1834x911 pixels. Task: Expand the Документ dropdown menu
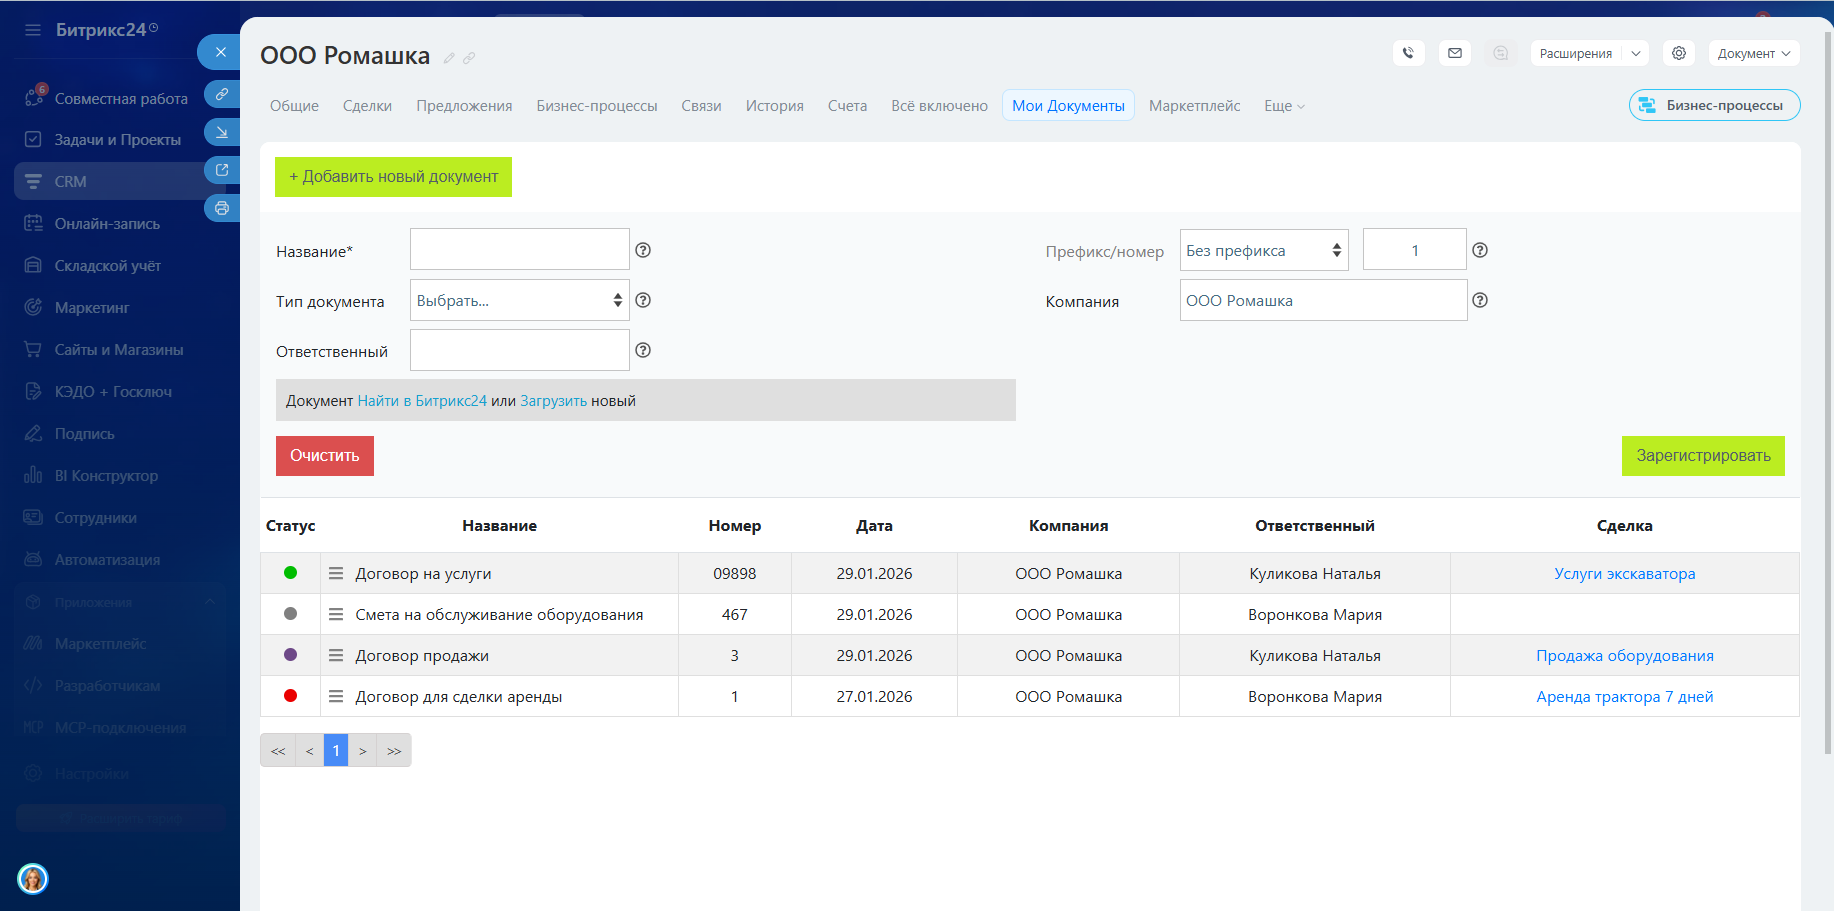1753,53
